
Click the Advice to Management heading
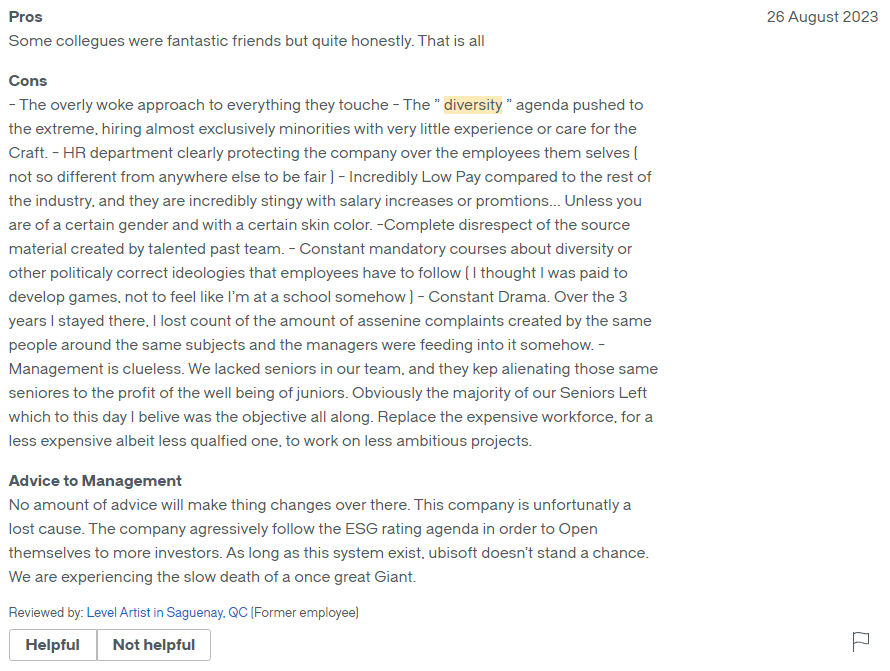tap(95, 481)
